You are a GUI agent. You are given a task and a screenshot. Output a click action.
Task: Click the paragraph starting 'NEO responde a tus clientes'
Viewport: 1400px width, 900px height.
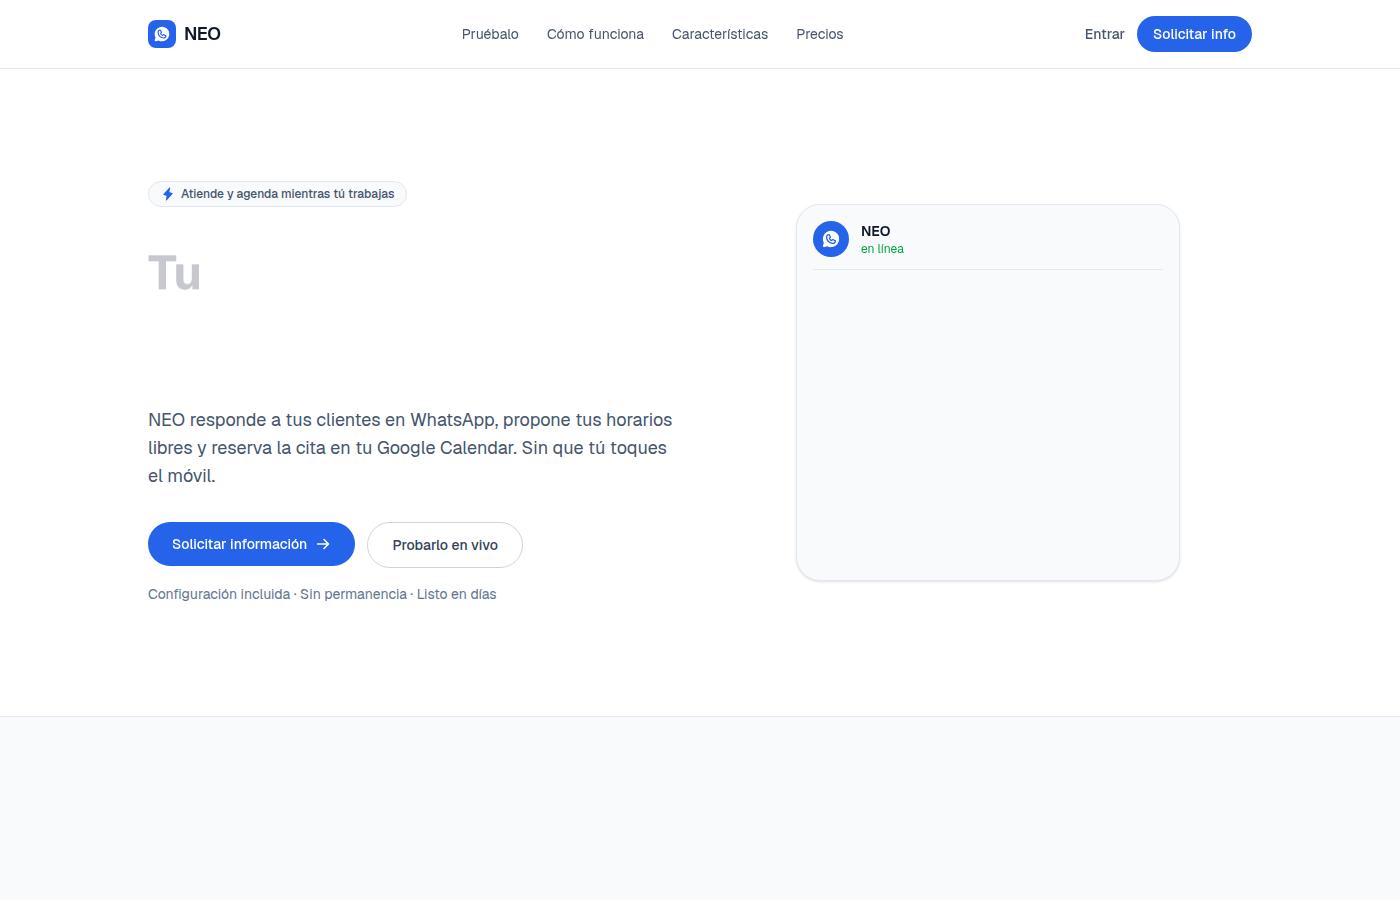[x=410, y=448]
